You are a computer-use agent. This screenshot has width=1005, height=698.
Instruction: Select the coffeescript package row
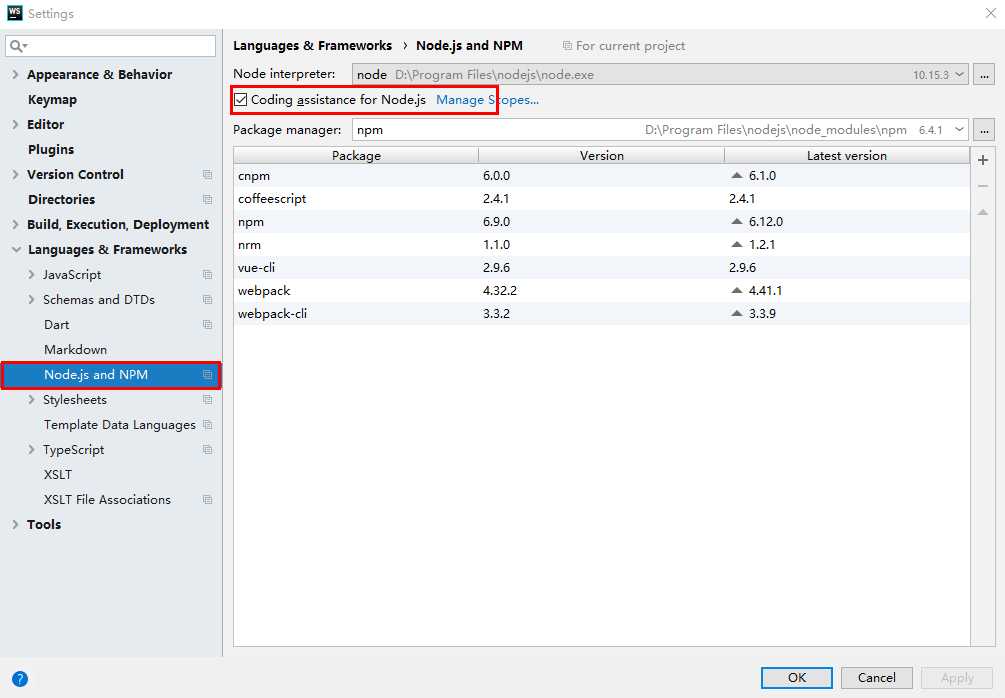601,199
